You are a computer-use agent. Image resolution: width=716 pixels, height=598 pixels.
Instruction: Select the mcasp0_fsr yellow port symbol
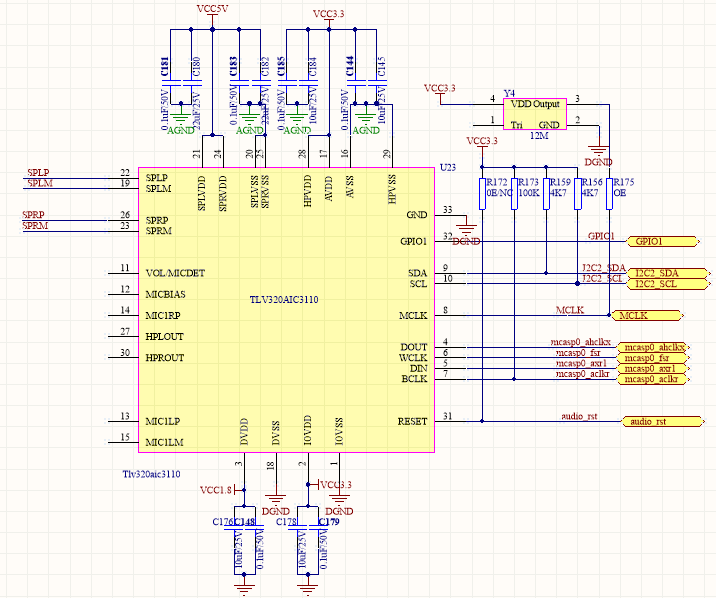[653, 358]
